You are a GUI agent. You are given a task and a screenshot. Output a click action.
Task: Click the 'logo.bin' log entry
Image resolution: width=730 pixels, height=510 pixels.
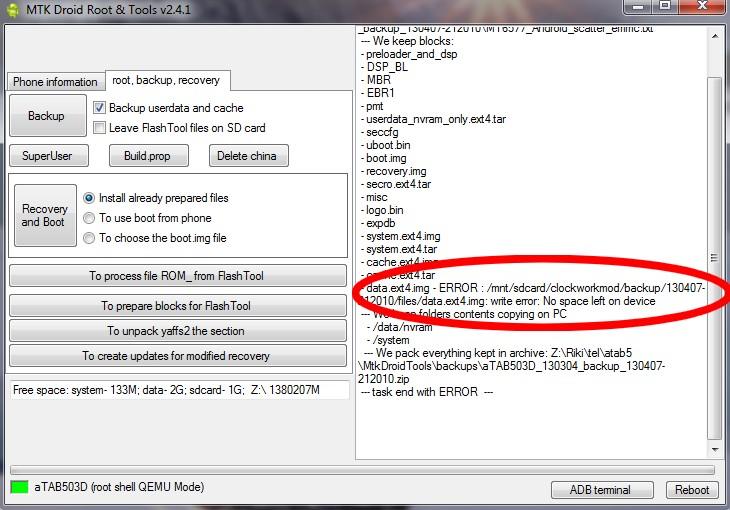(385, 211)
